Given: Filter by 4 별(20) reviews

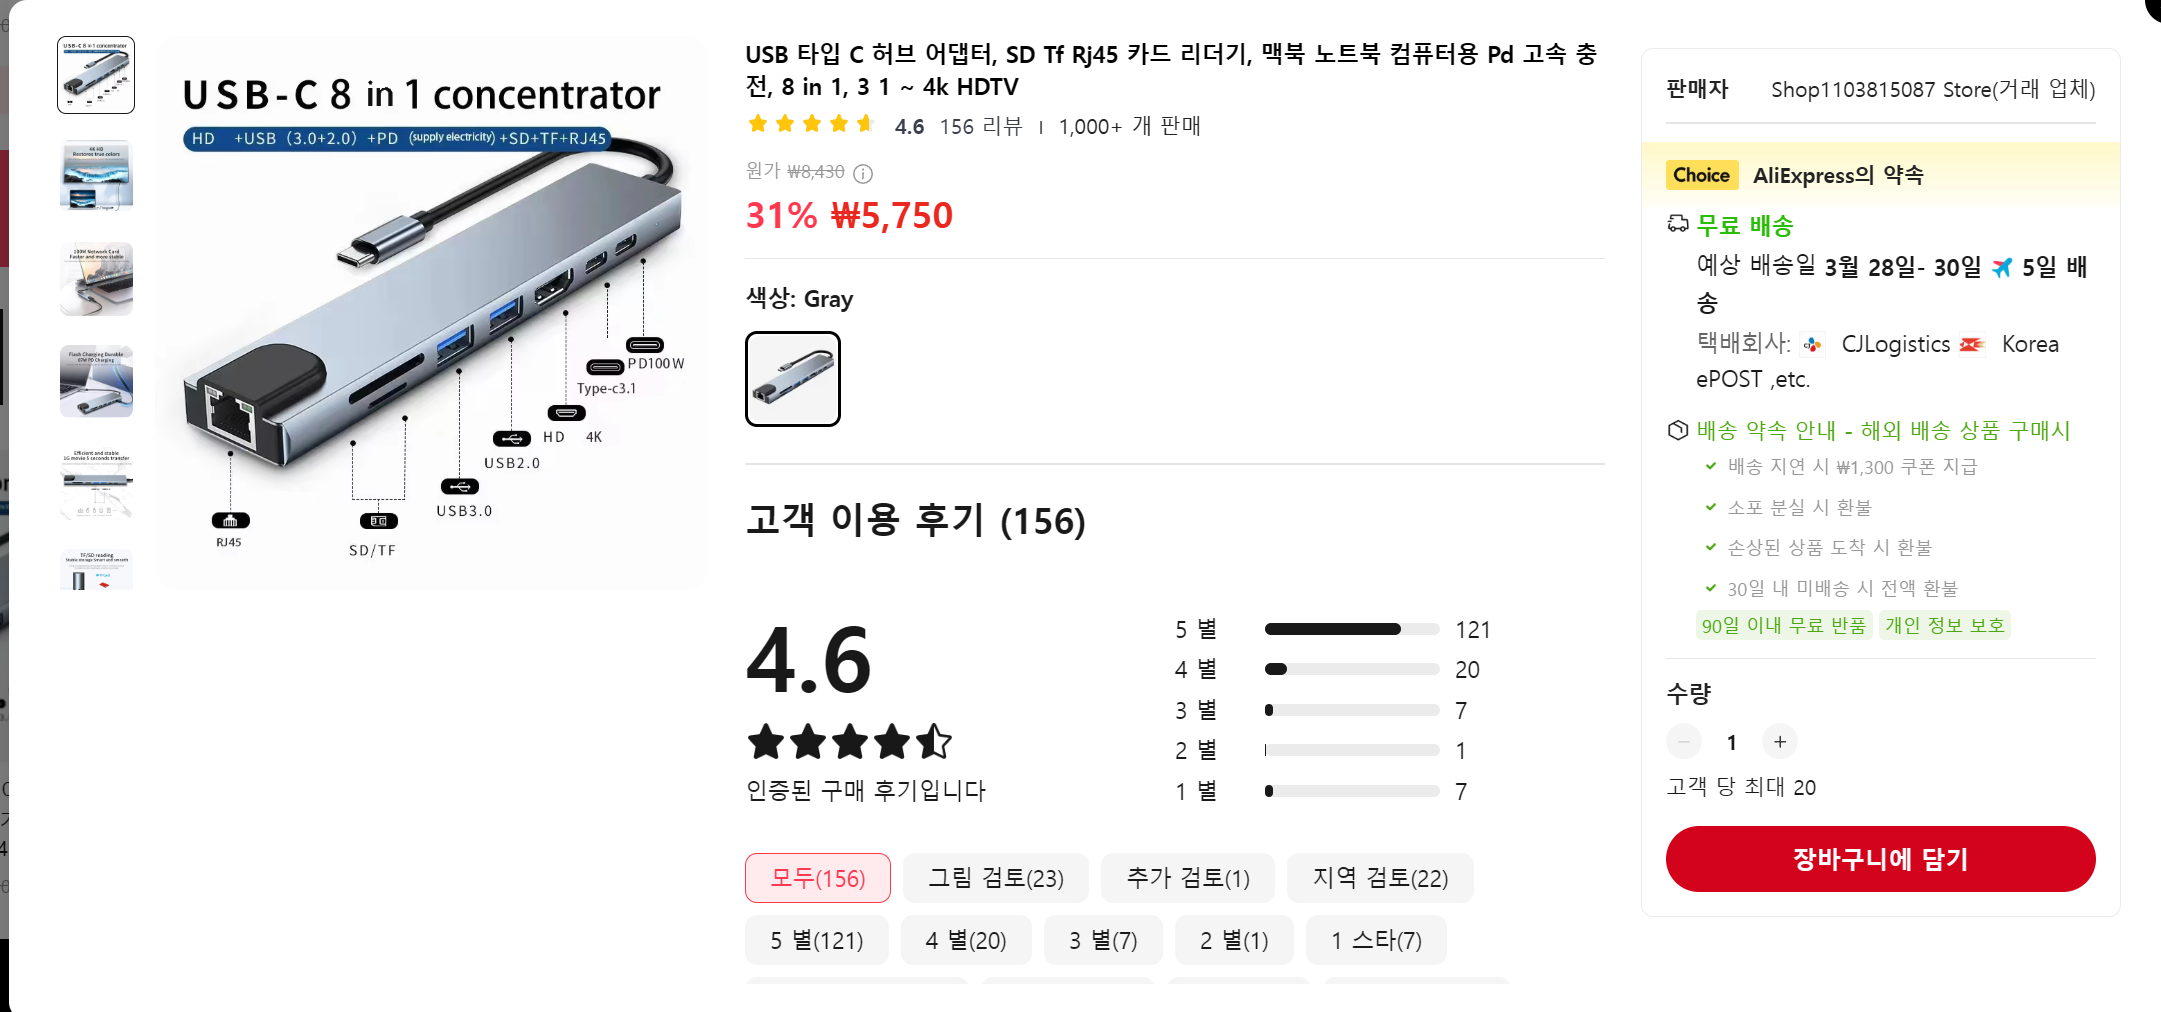Looking at the screenshot, I should [x=965, y=941].
